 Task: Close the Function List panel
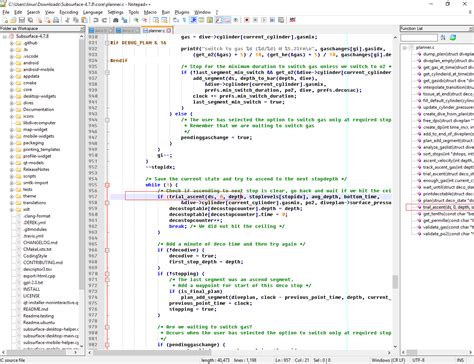[471, 29]
